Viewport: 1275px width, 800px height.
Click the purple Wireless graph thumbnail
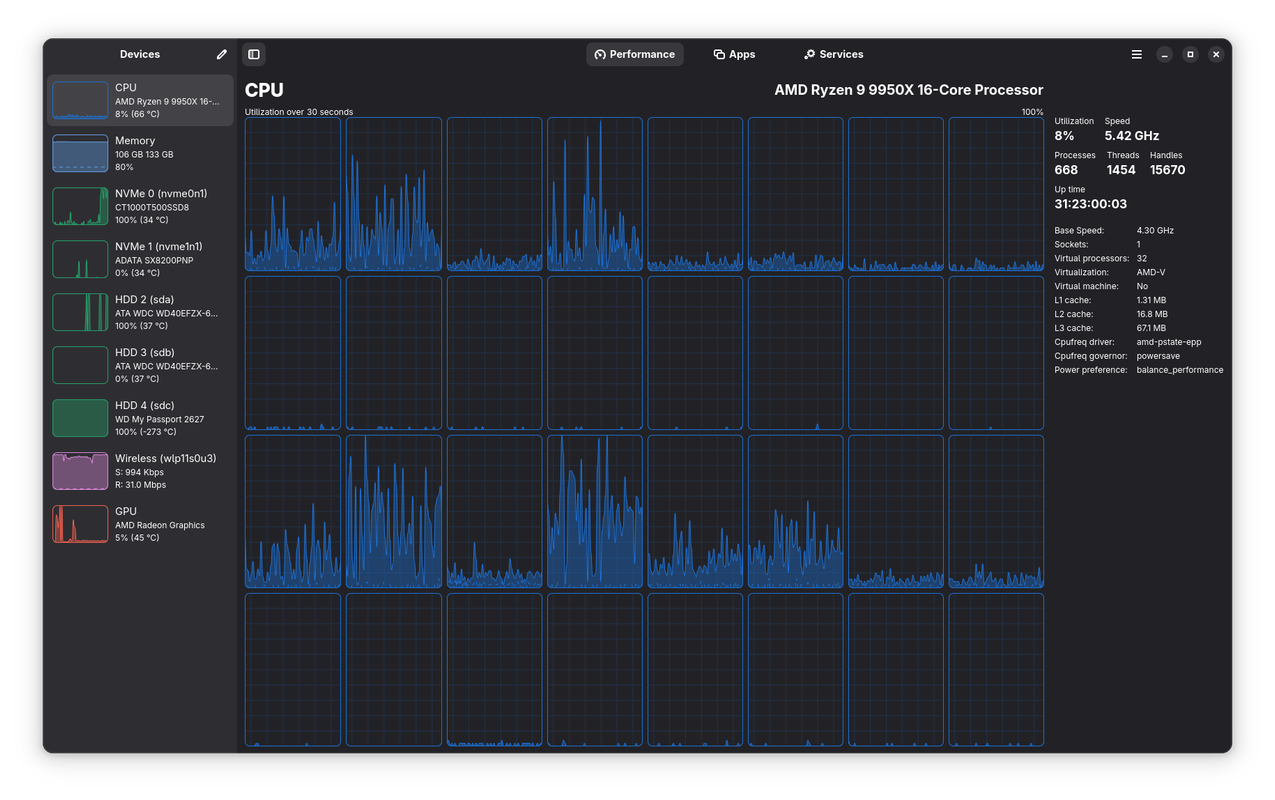[80, 471]
